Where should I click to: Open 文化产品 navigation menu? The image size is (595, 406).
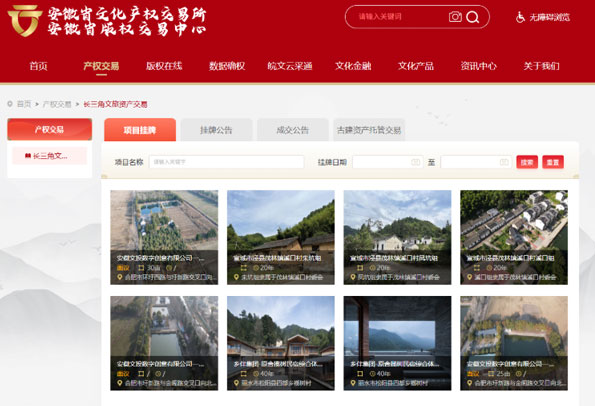click(x=416, y=66)
